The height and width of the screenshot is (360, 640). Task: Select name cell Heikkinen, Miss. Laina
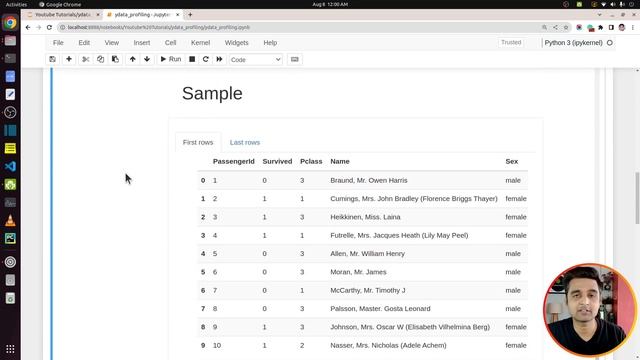tap(365, 217)
